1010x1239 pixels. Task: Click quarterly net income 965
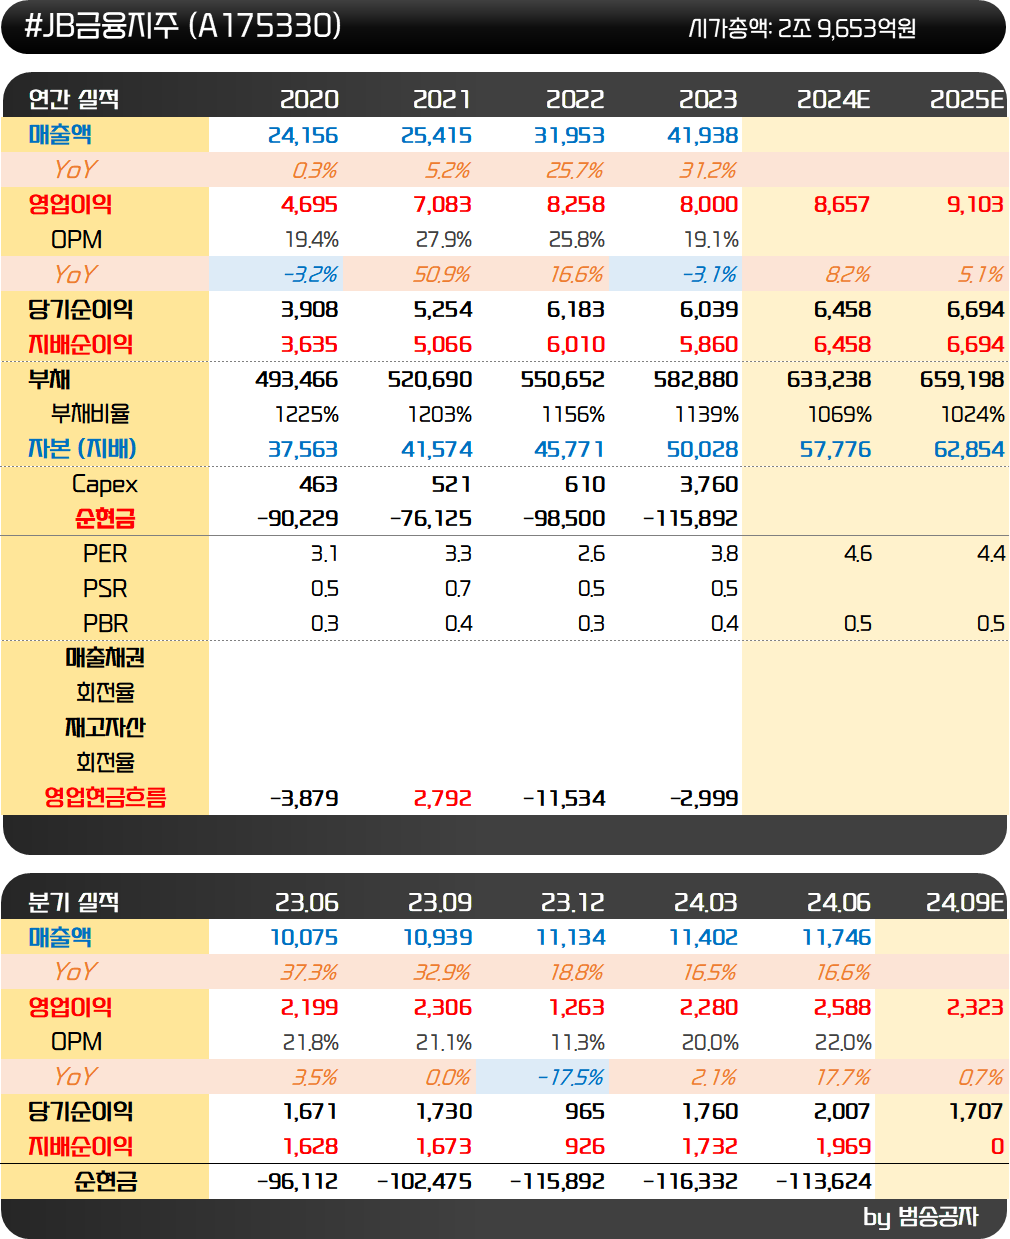click(585, 1111)
